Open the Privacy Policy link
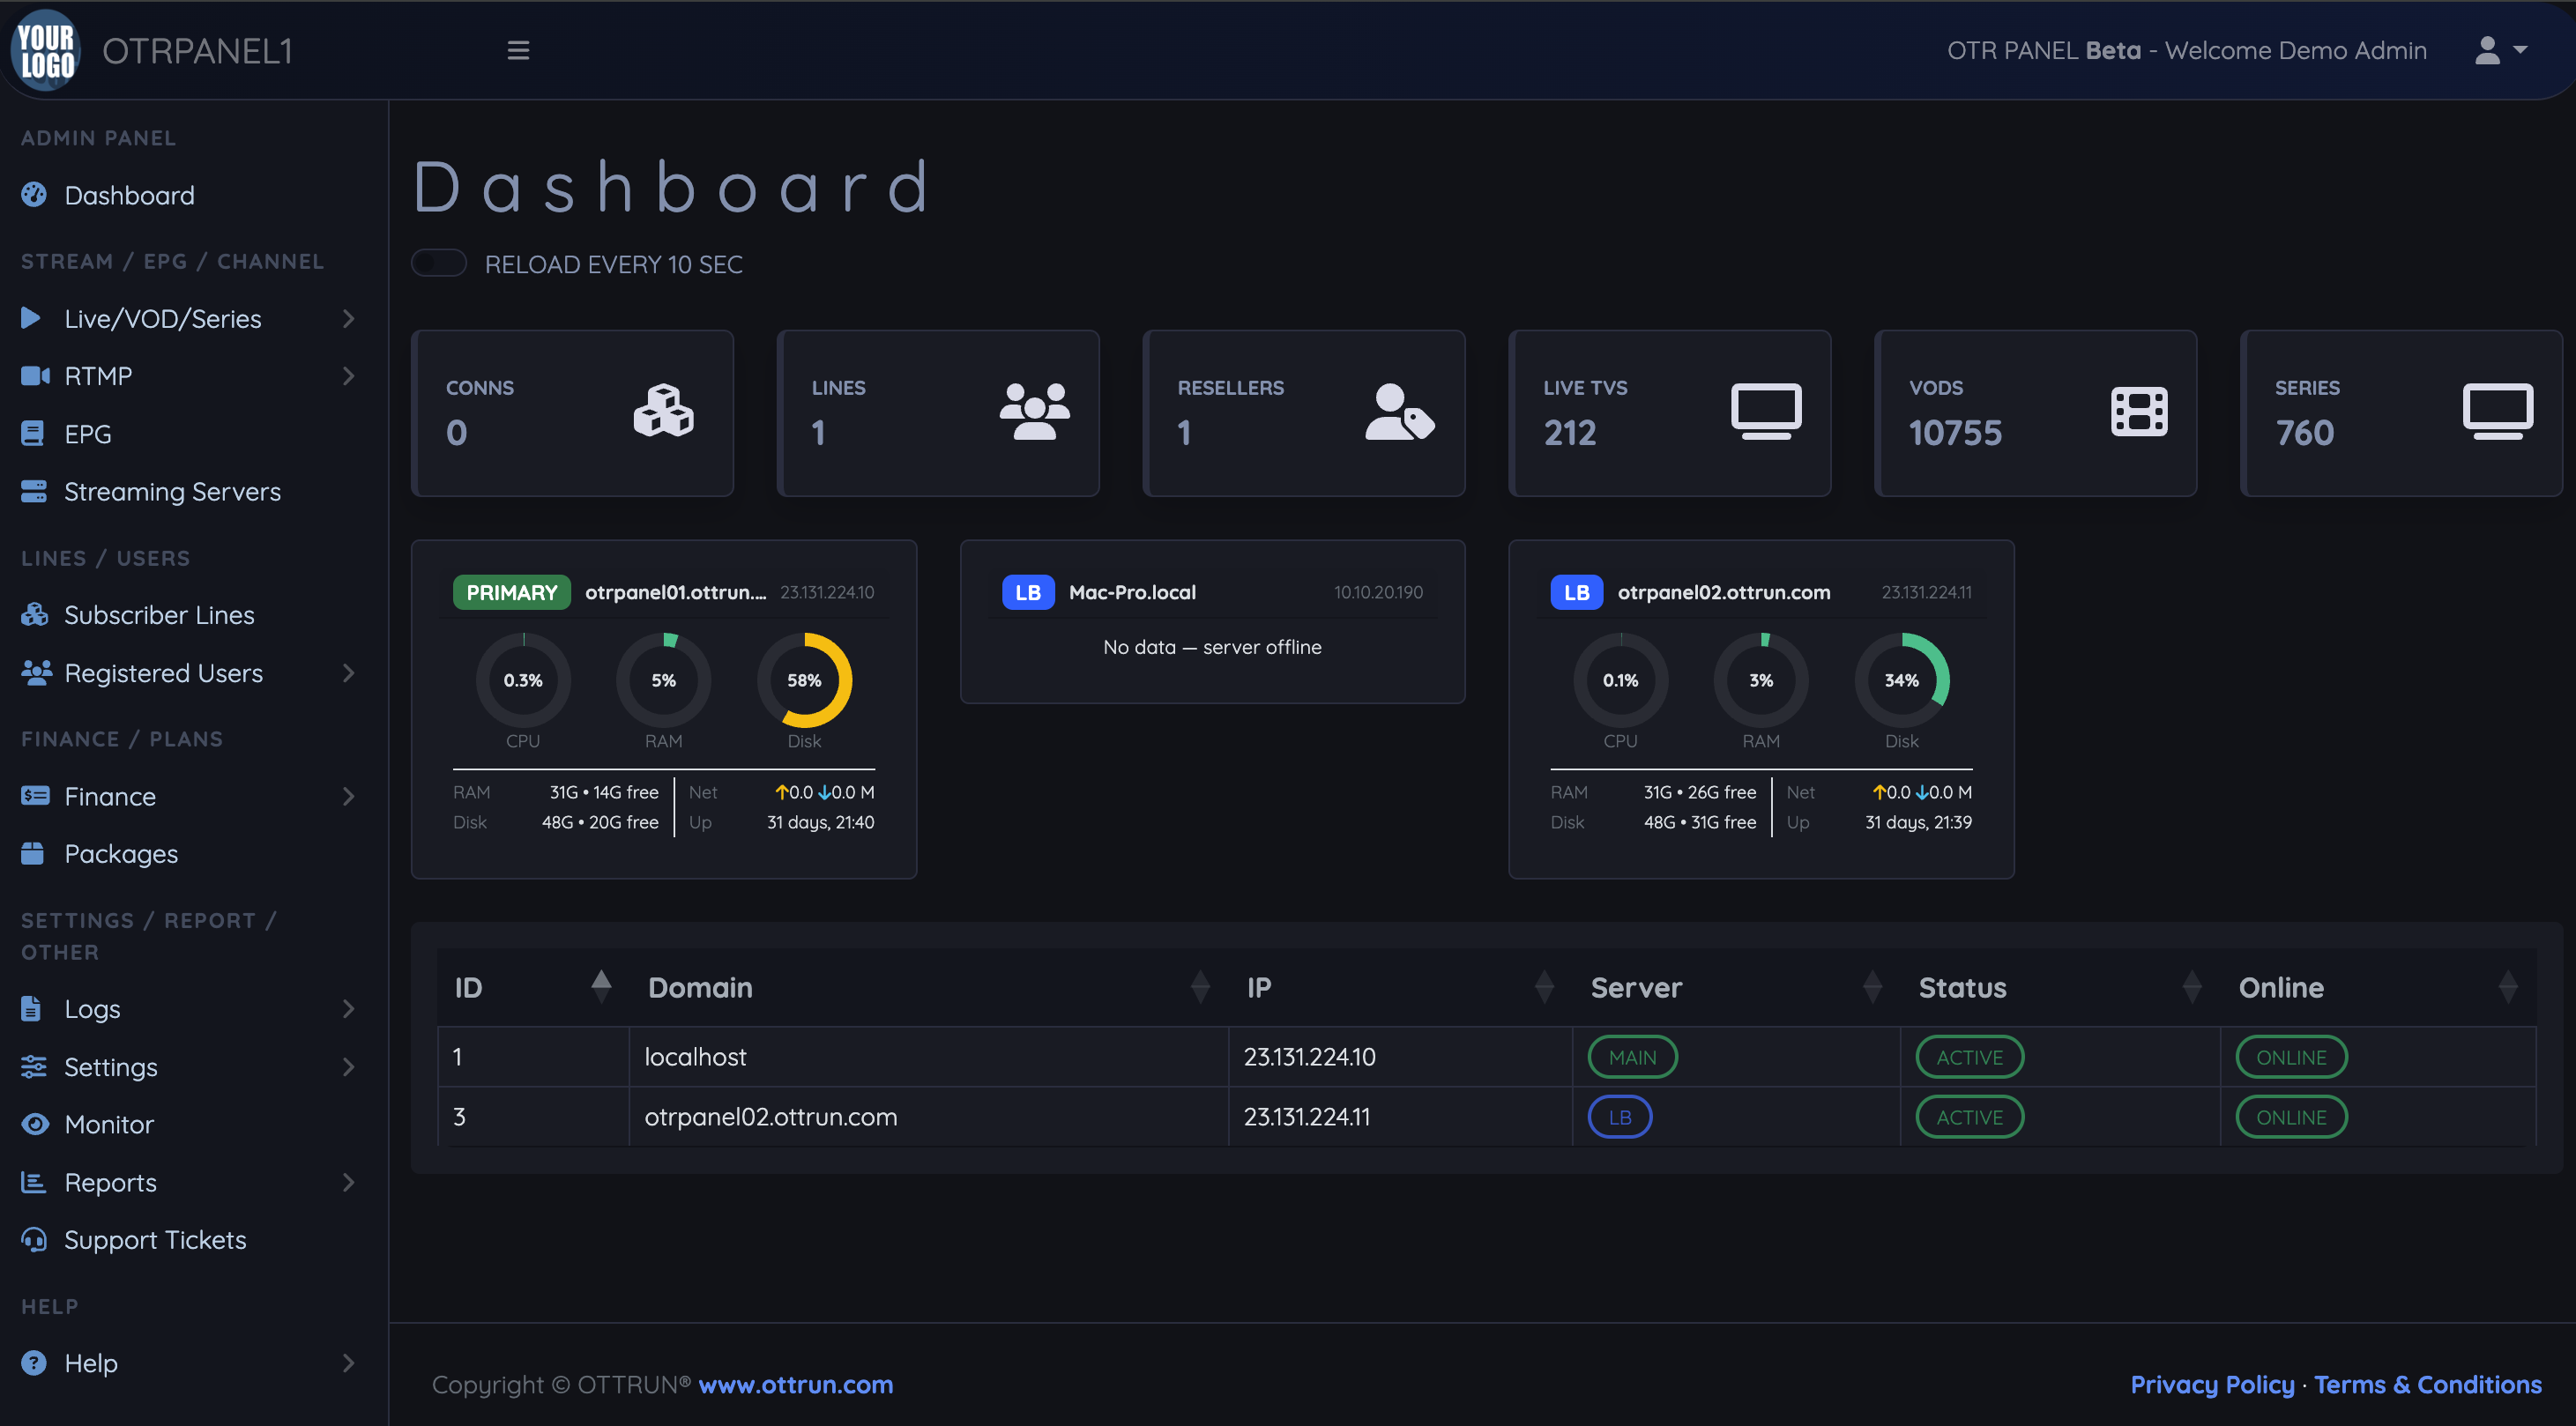This screenshot has width=2576, height=1426. (x=2212, y=1384)
